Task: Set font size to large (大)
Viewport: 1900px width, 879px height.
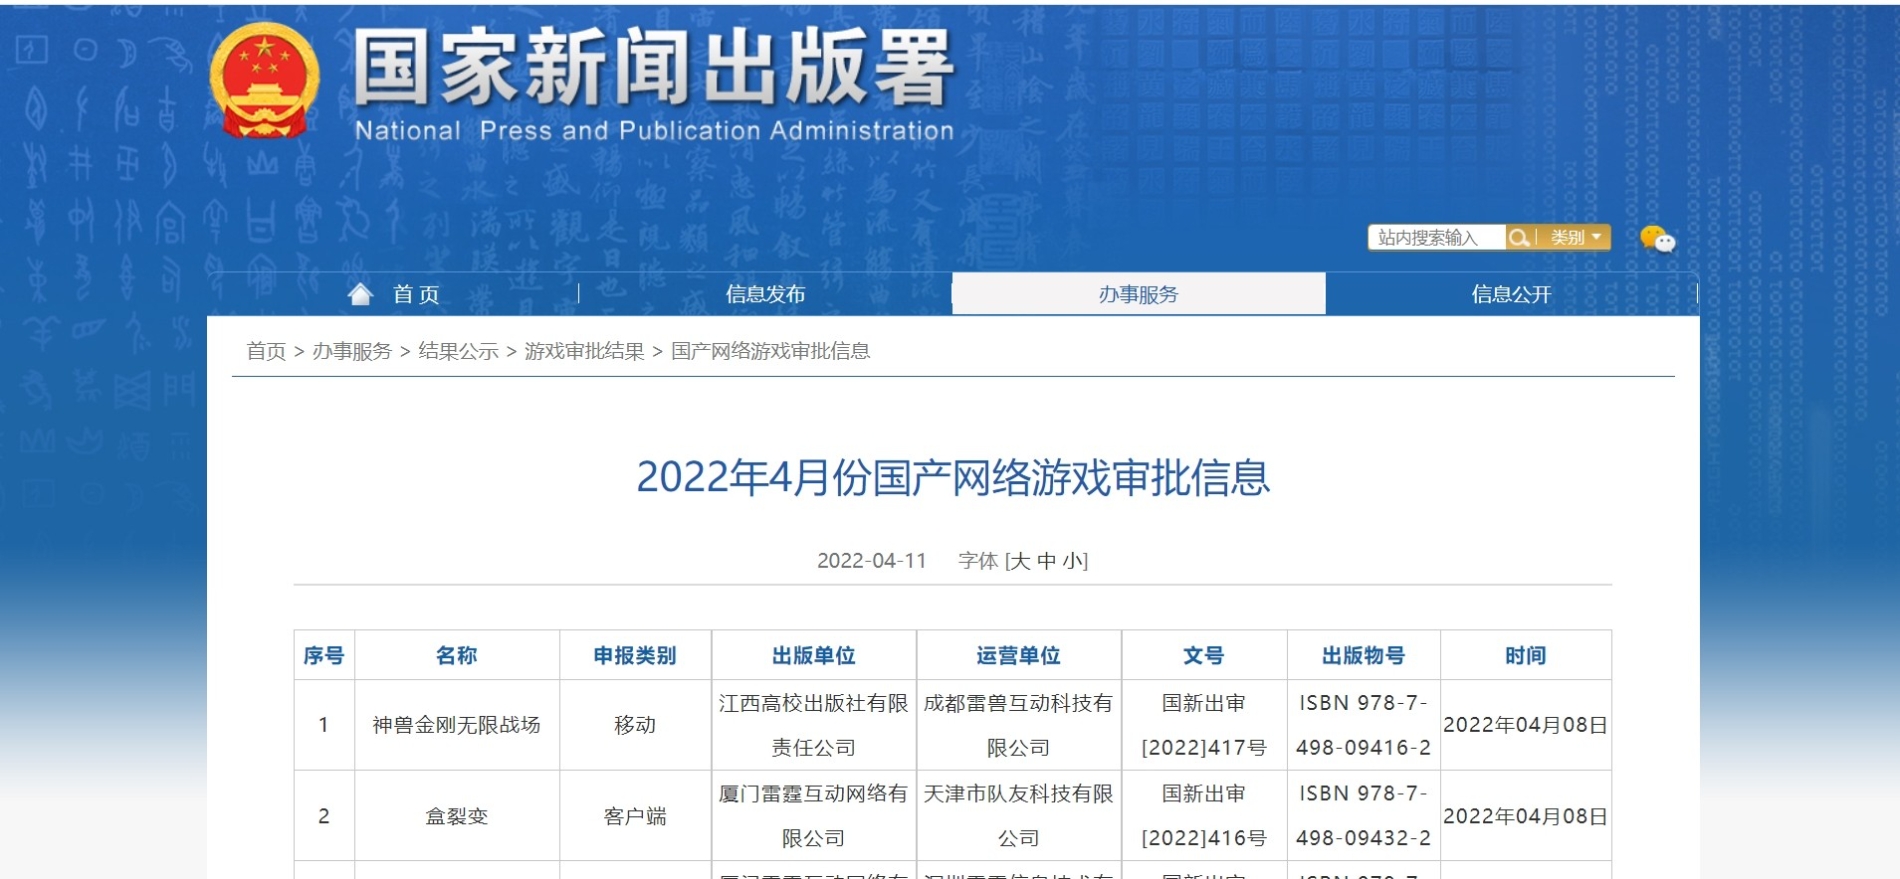Action: click(x=1020, y=561)
